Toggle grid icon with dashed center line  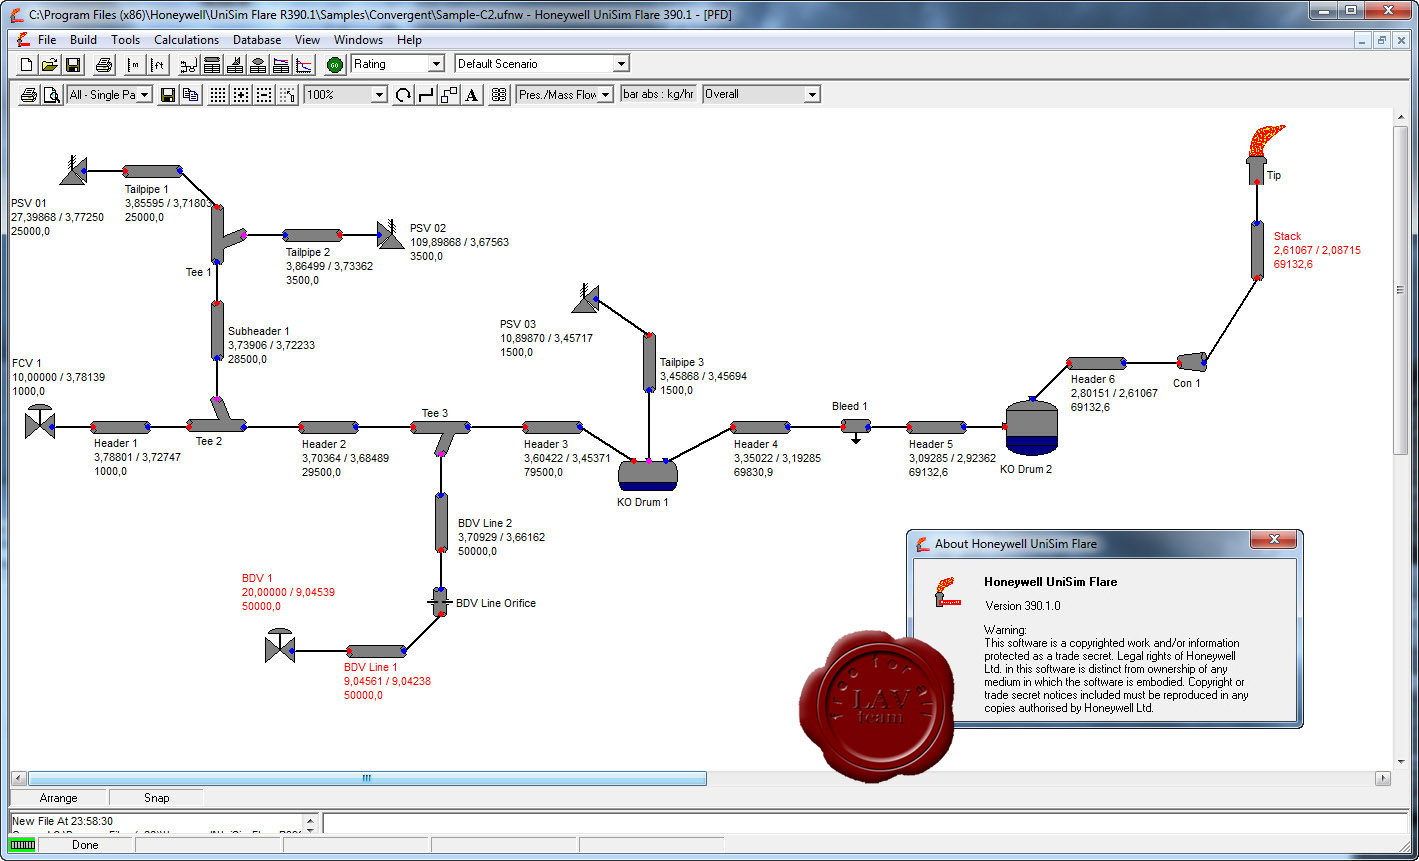tap(264, 95)
